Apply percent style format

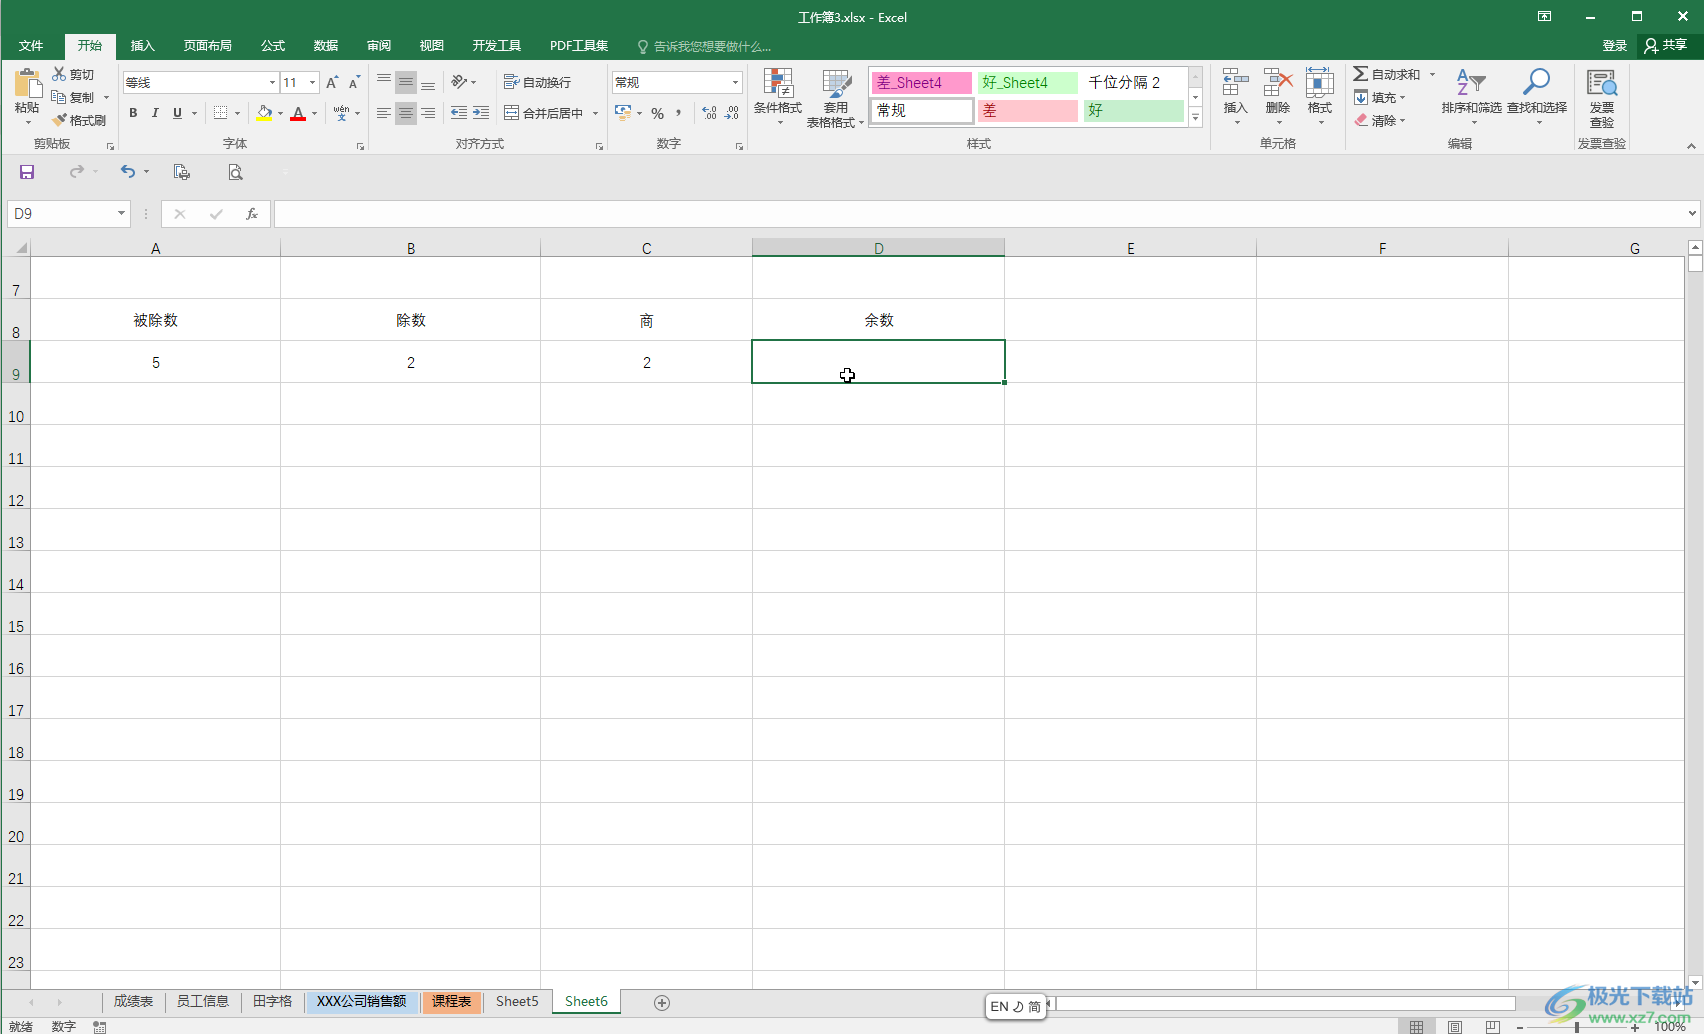point(657,113)
